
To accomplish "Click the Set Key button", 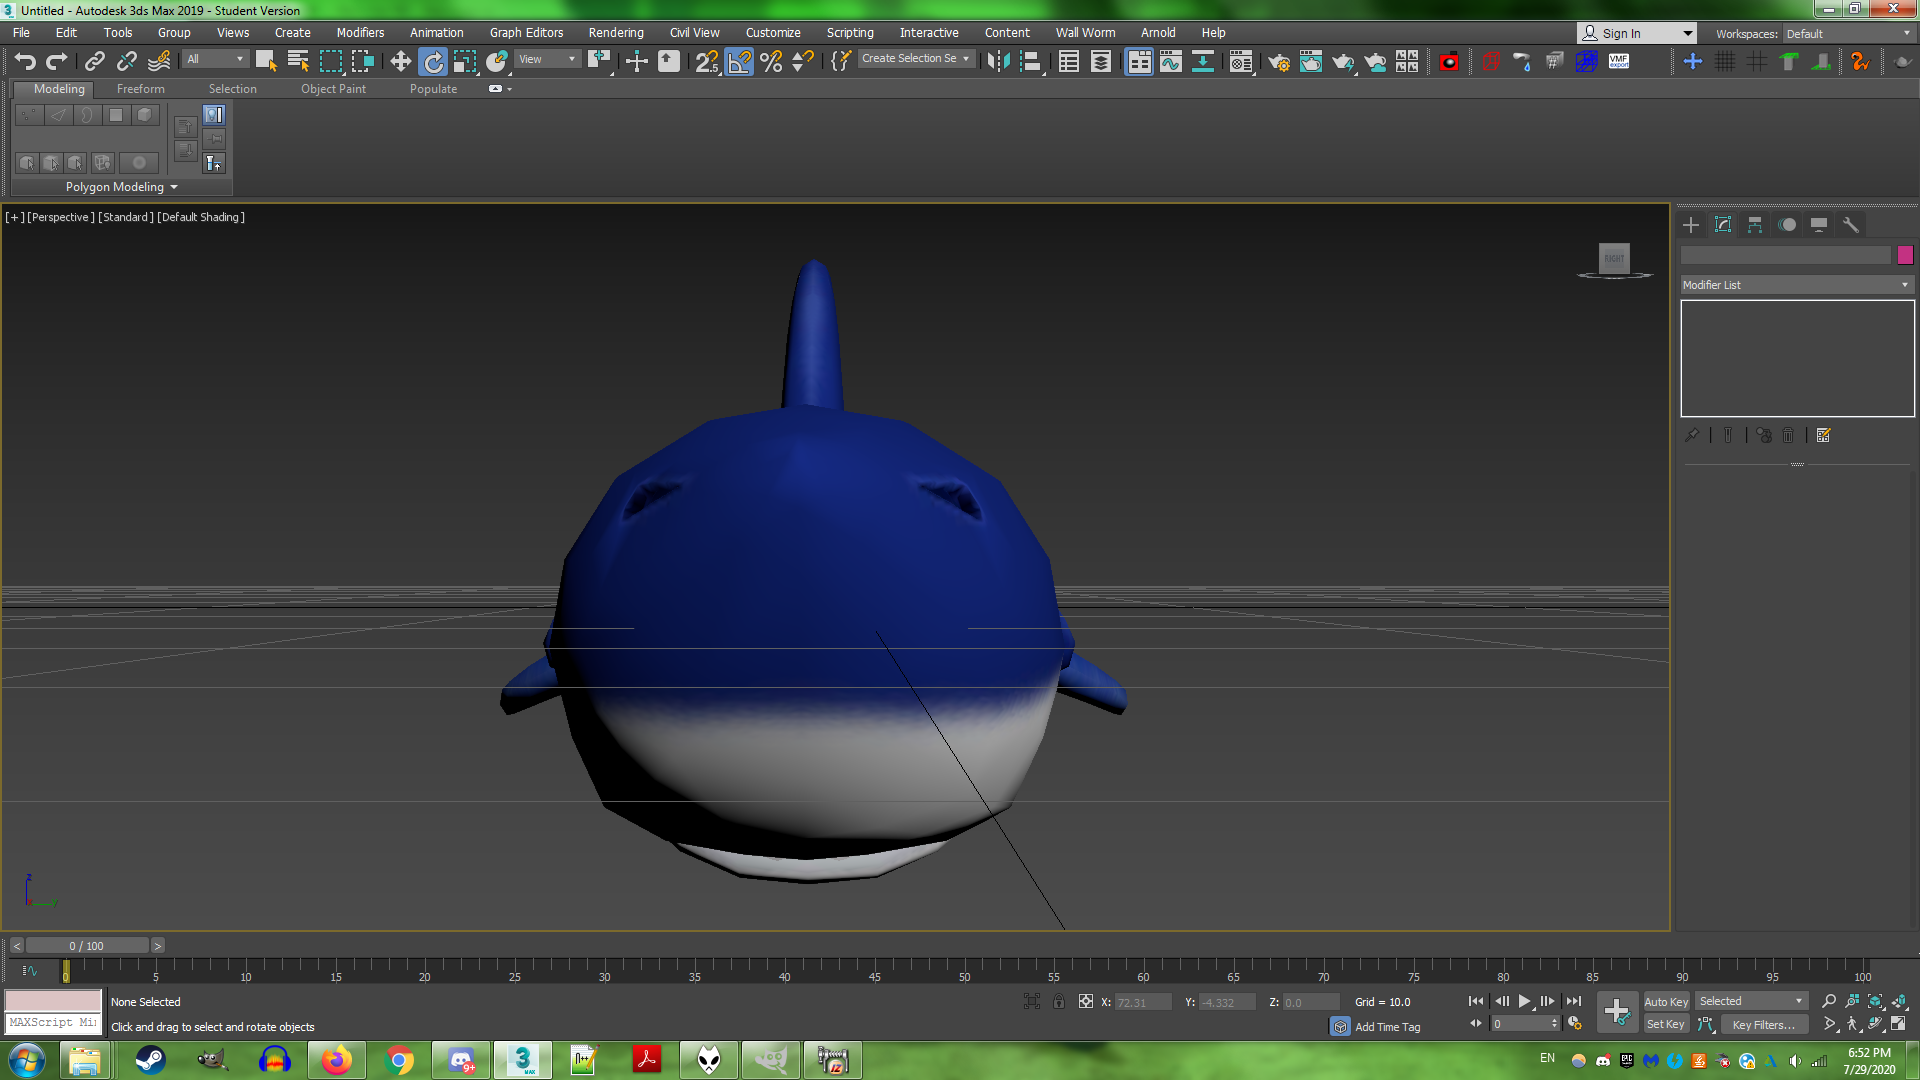I will coord(1666,1024).
